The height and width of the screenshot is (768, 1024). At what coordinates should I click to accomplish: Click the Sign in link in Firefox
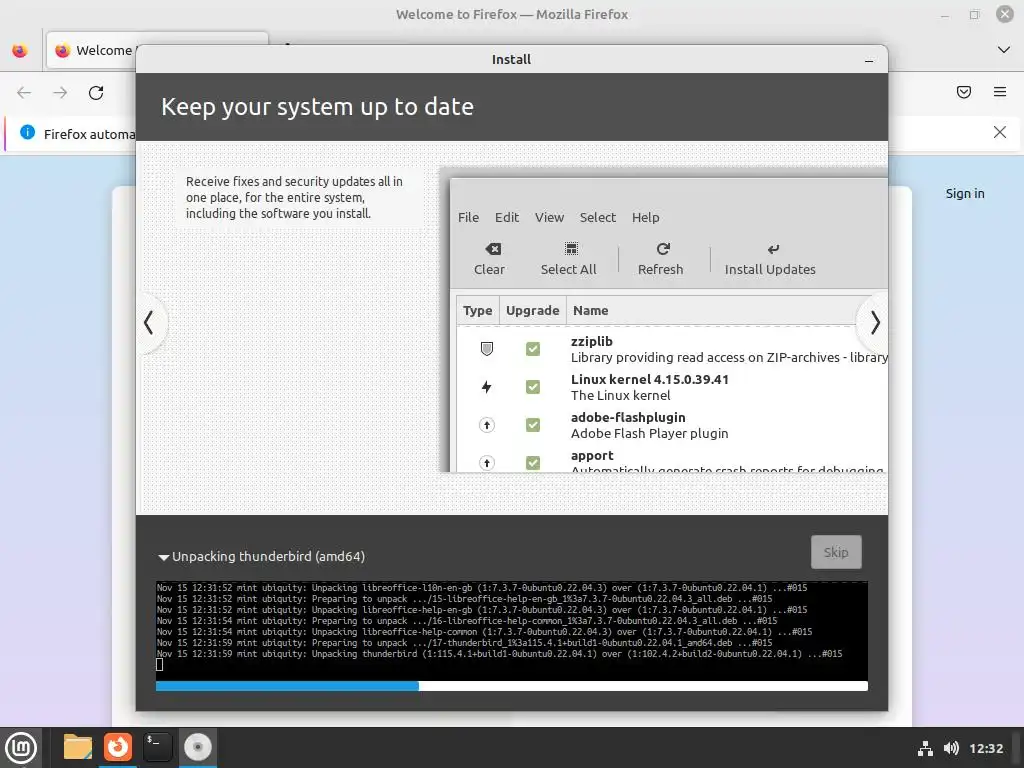point(965,193)
